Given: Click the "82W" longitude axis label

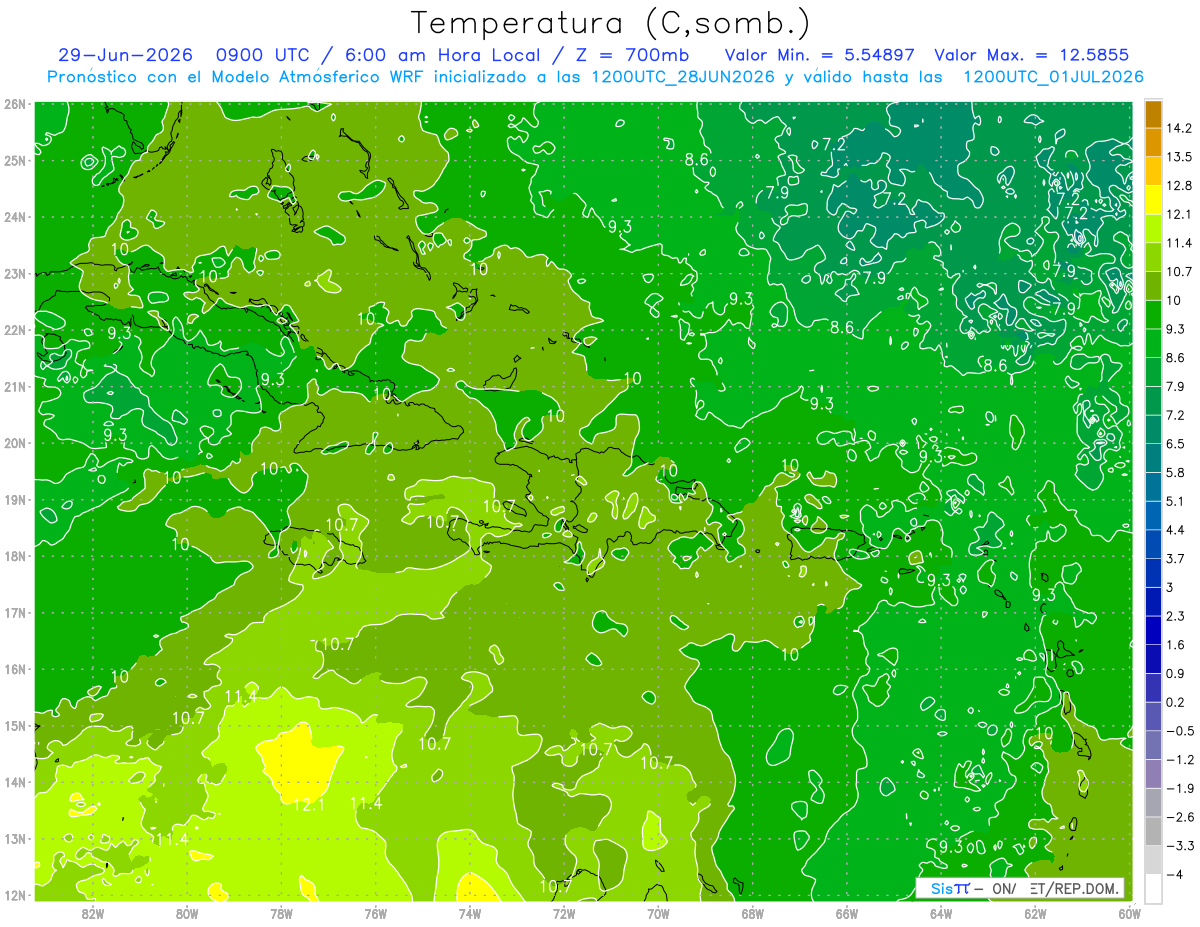Looking at the screenshot, I should tap(93, 913).
